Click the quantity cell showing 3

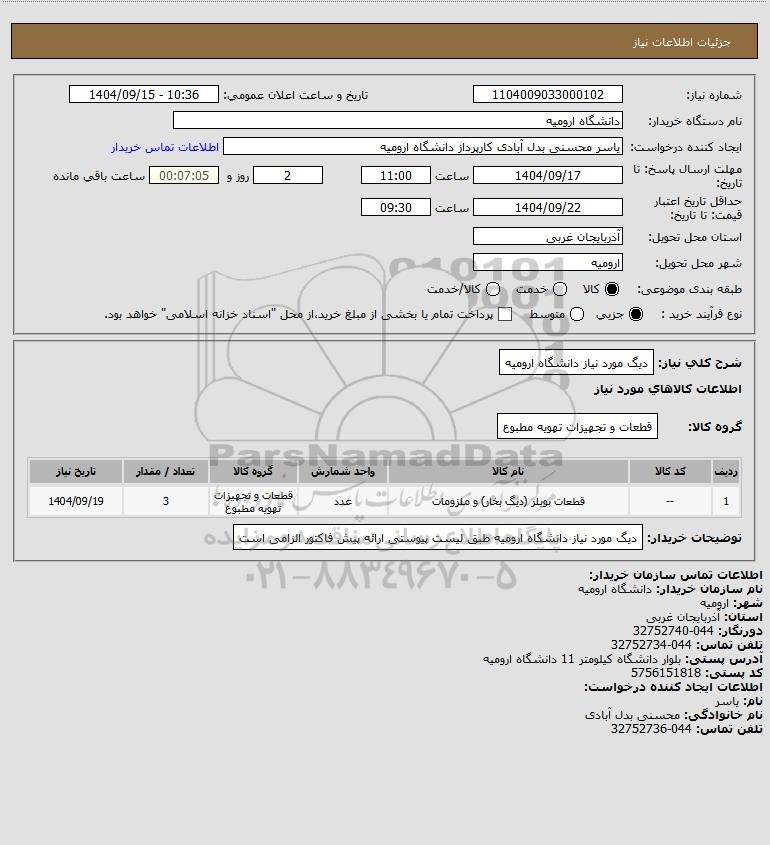[165, 501]
